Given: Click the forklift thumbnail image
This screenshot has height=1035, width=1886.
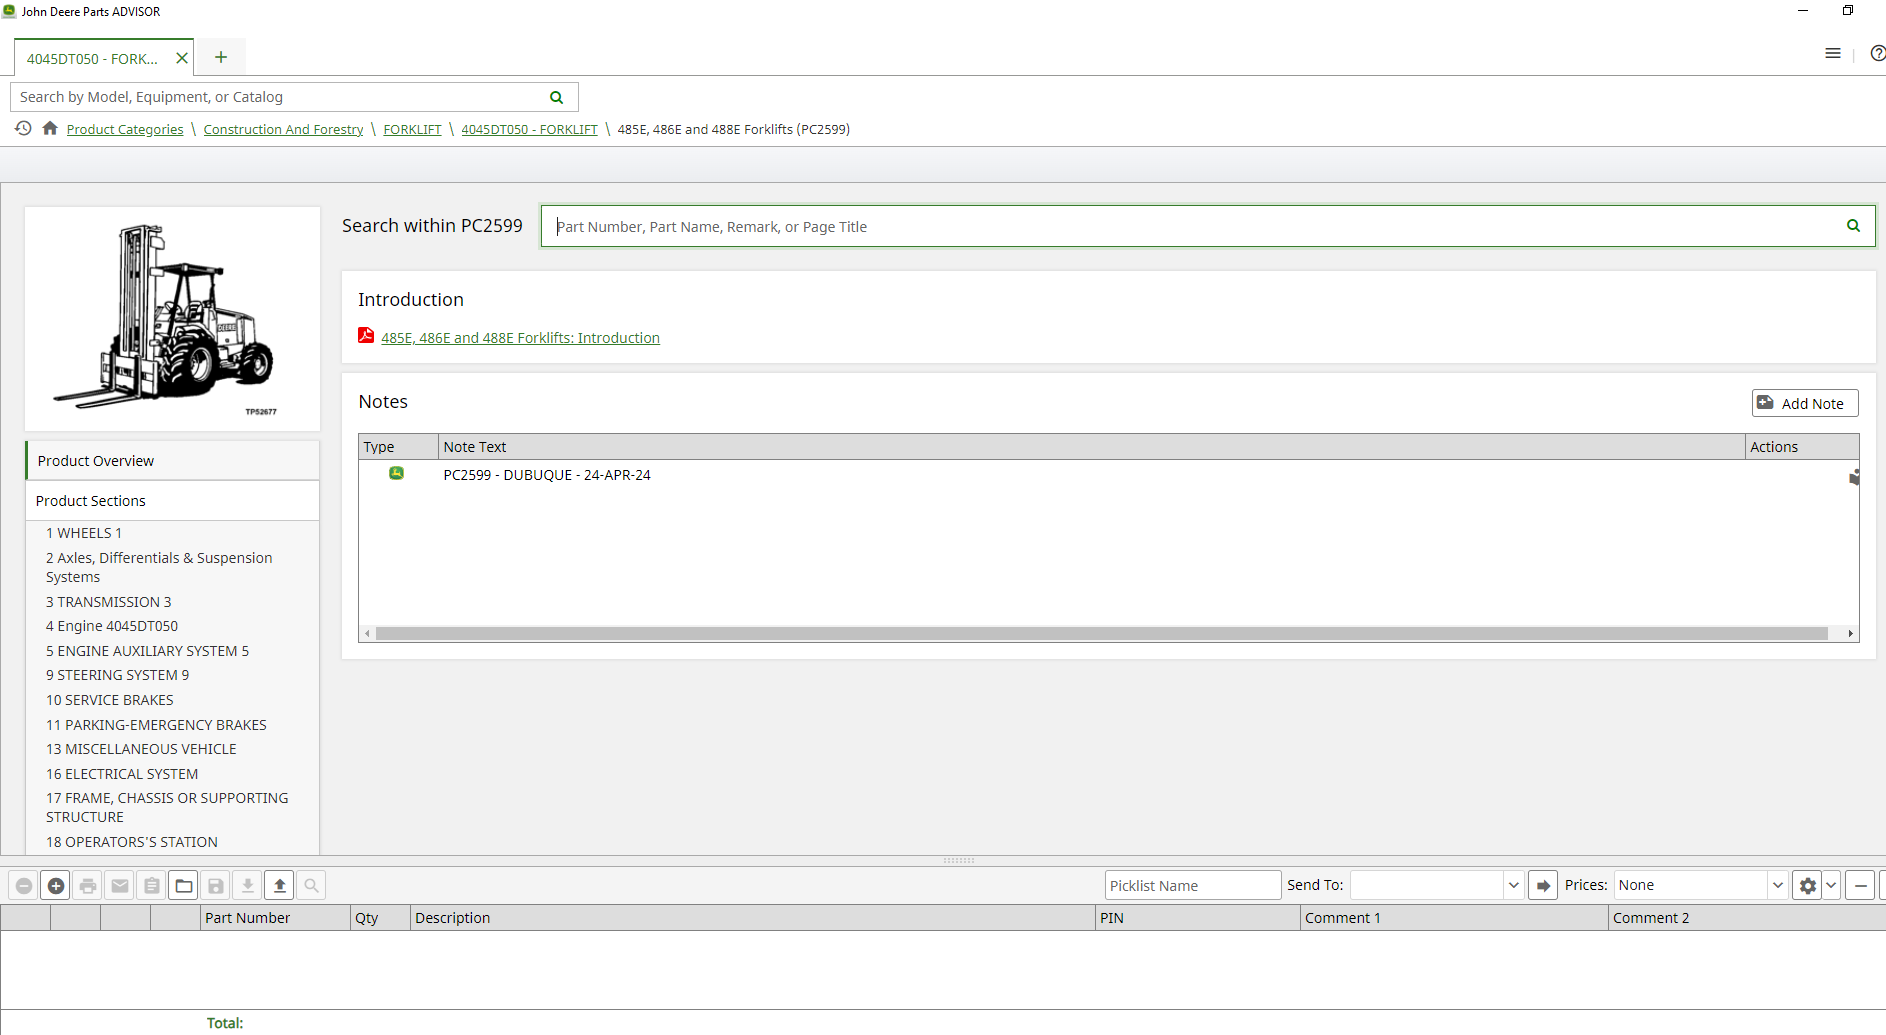Looking at the screenshot, I should (x=172, y=319).
